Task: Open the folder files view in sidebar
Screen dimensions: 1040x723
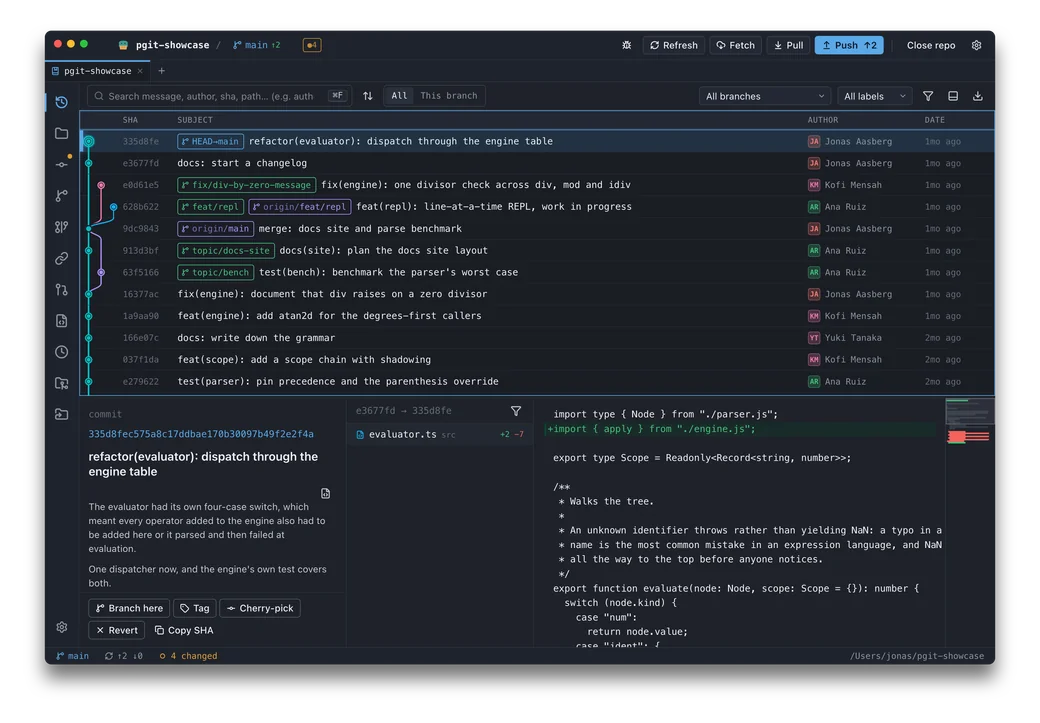Action: pyautogui.click(x=62, y=133)
